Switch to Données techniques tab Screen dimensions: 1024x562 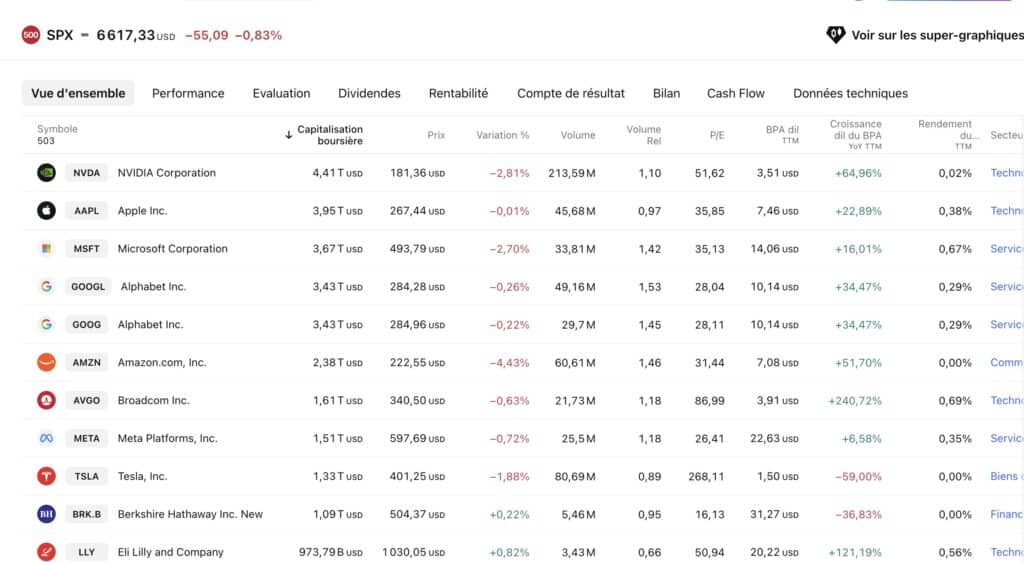[850, 93]
